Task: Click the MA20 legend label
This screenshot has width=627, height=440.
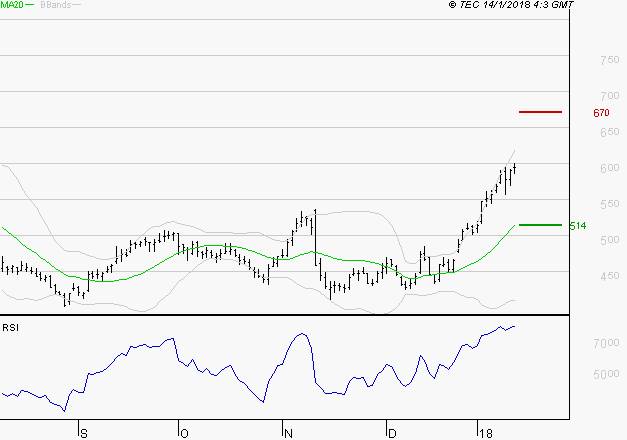Action: tap(11, 6)
